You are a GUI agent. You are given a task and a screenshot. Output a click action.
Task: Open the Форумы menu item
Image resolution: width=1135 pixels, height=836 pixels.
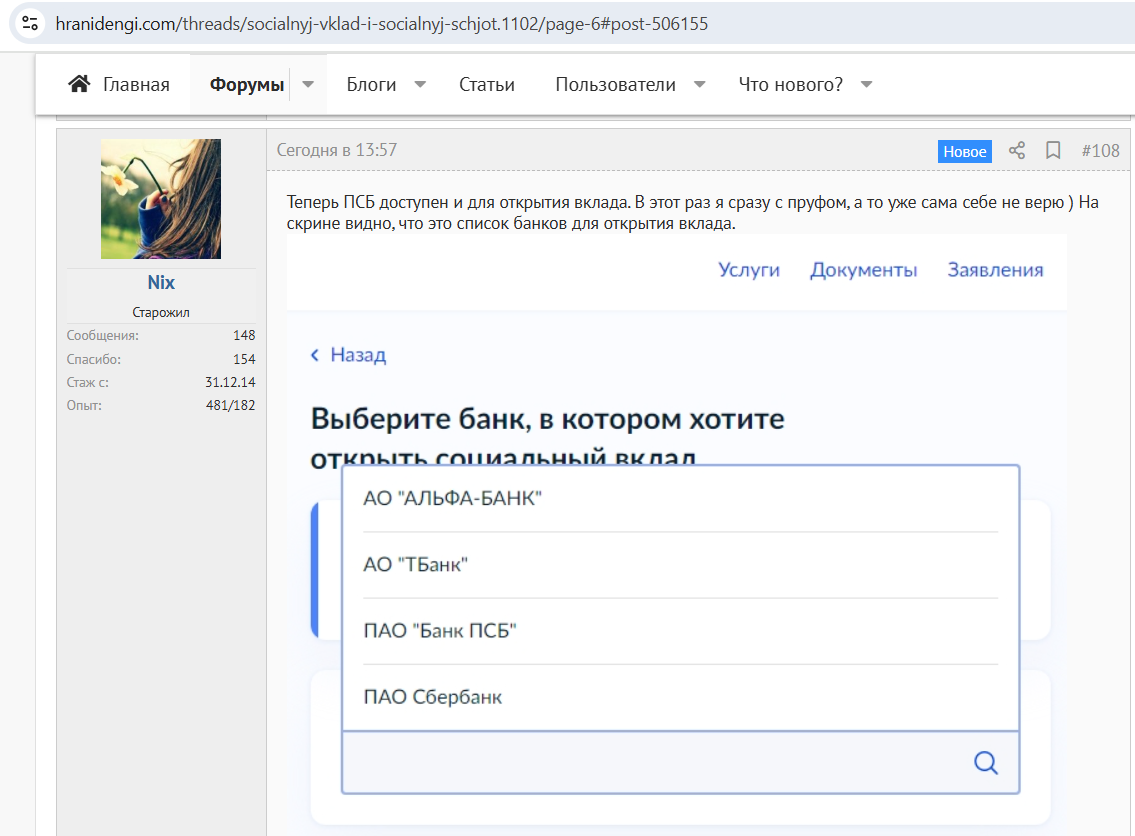point(247,85)
